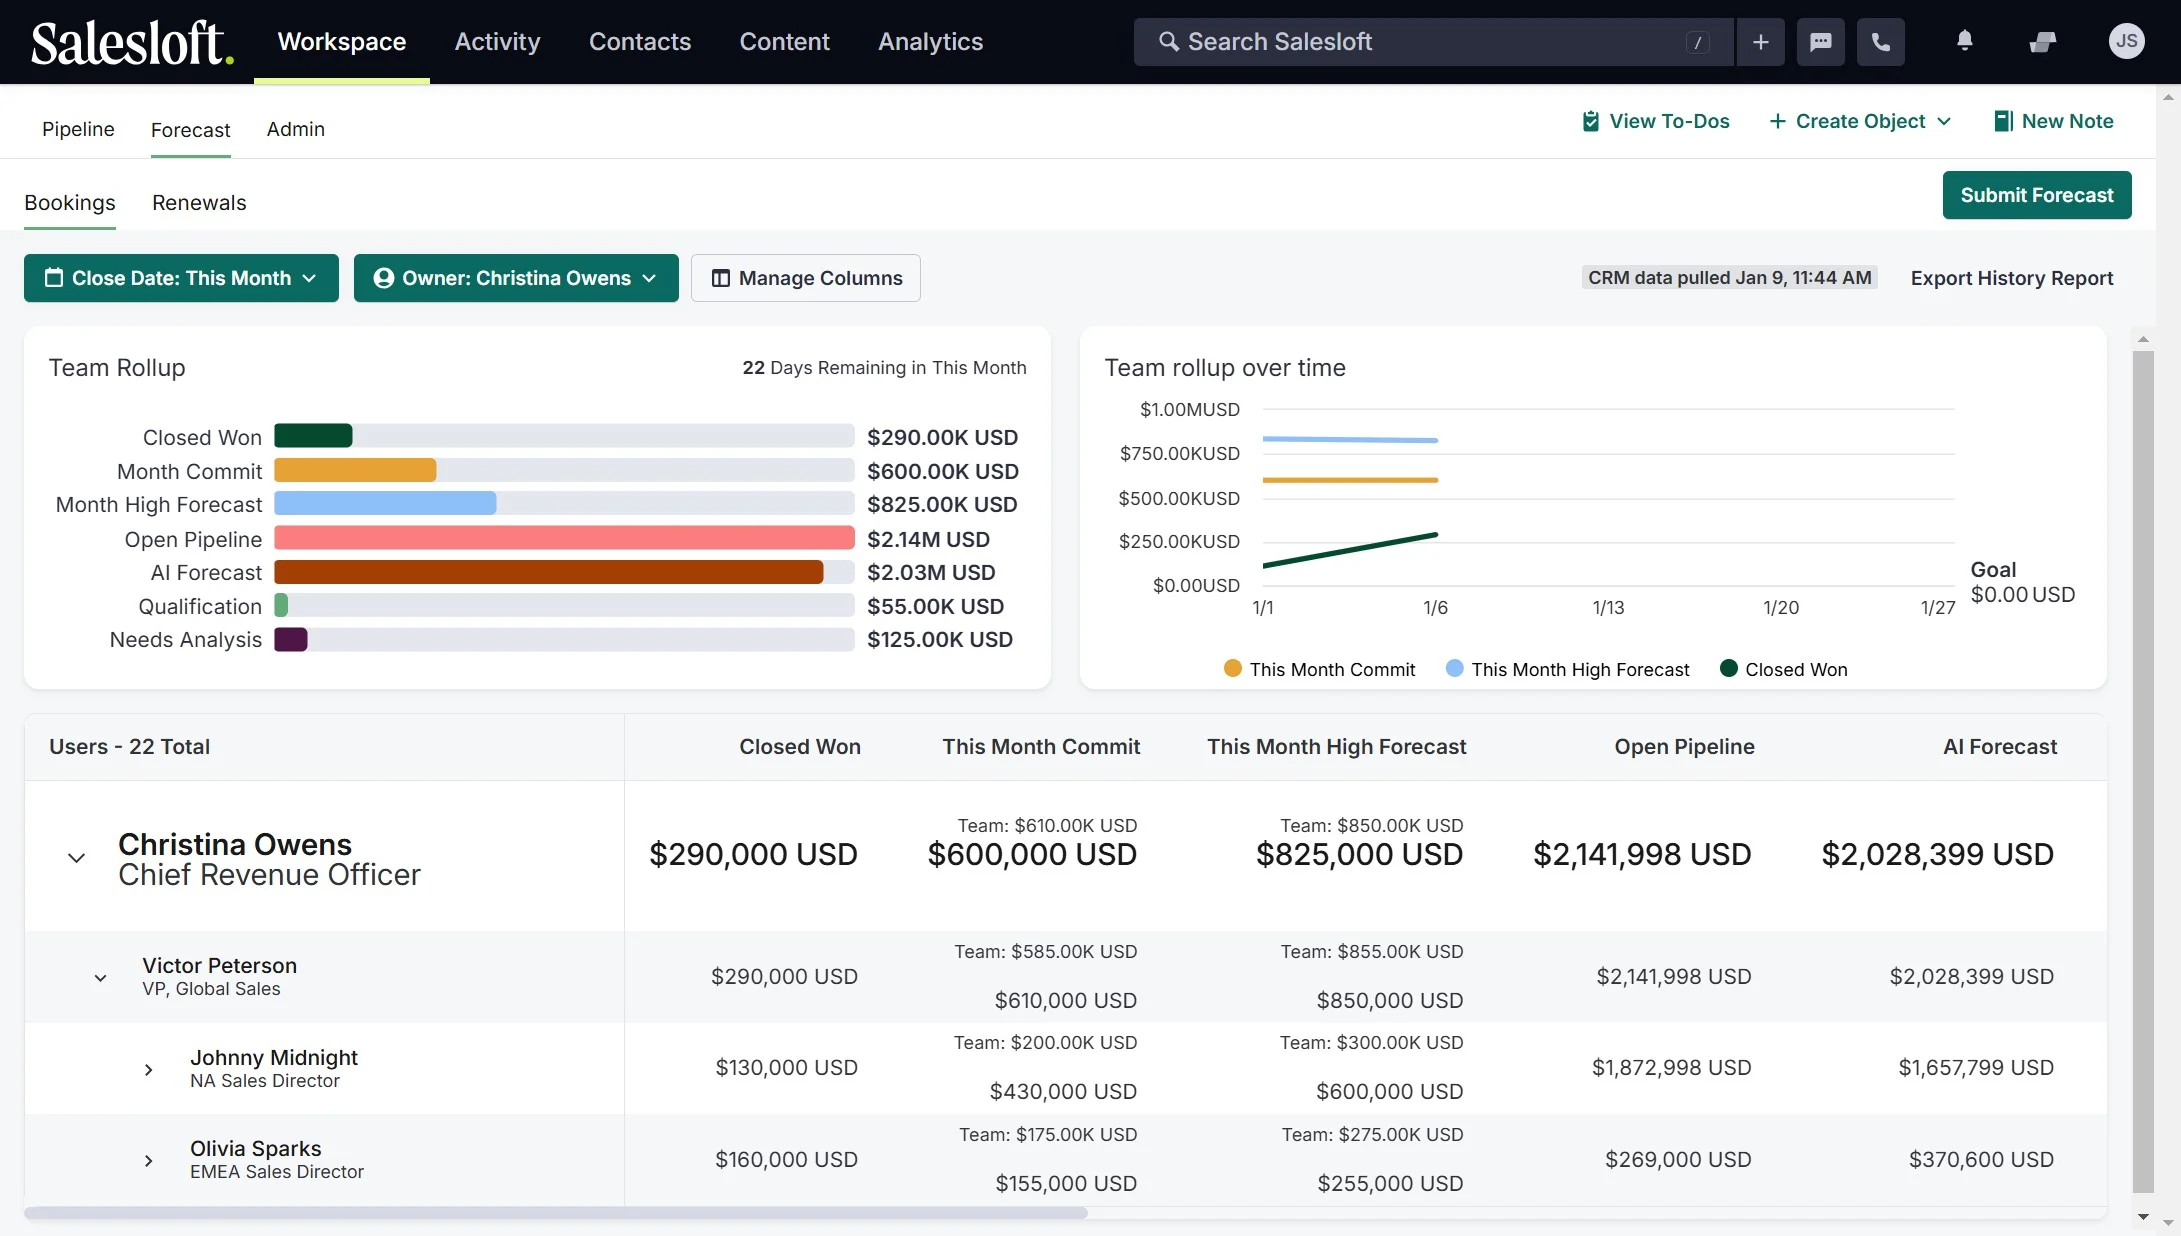Open the Analytics nav item

[x=930, y=42]
